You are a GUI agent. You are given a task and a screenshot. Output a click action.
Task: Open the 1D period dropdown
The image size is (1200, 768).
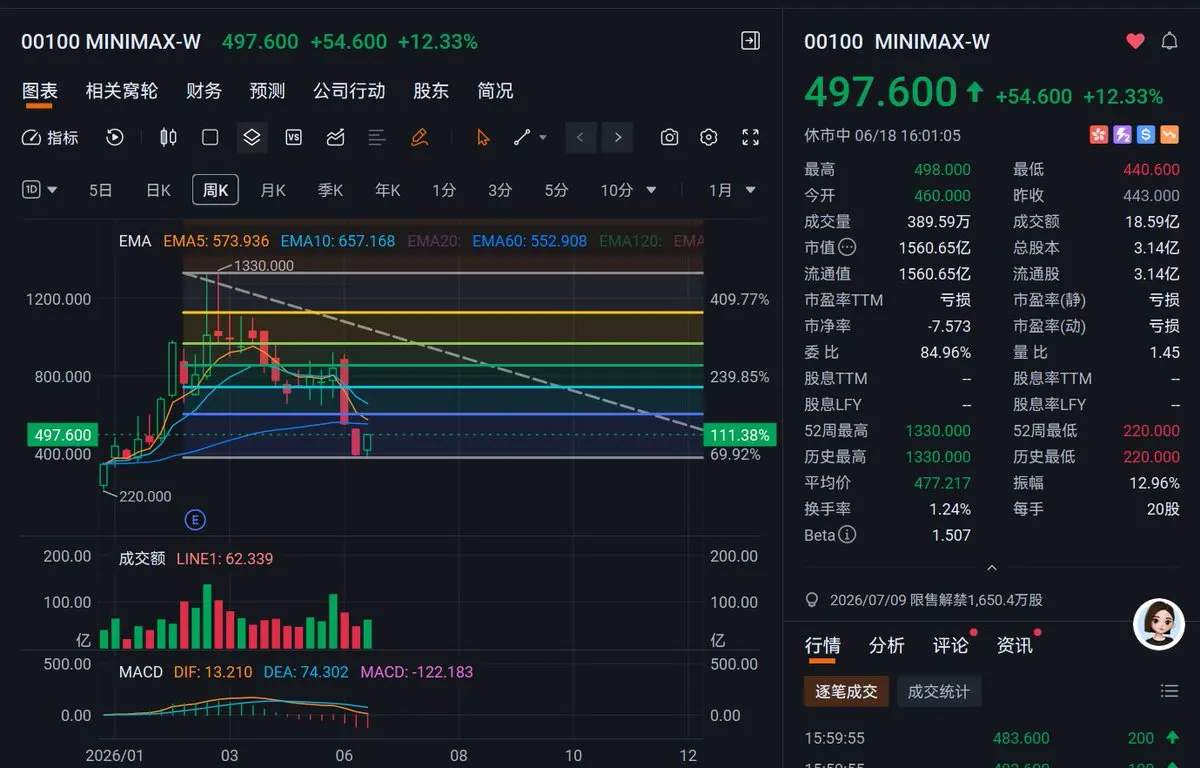click(40, 189)
